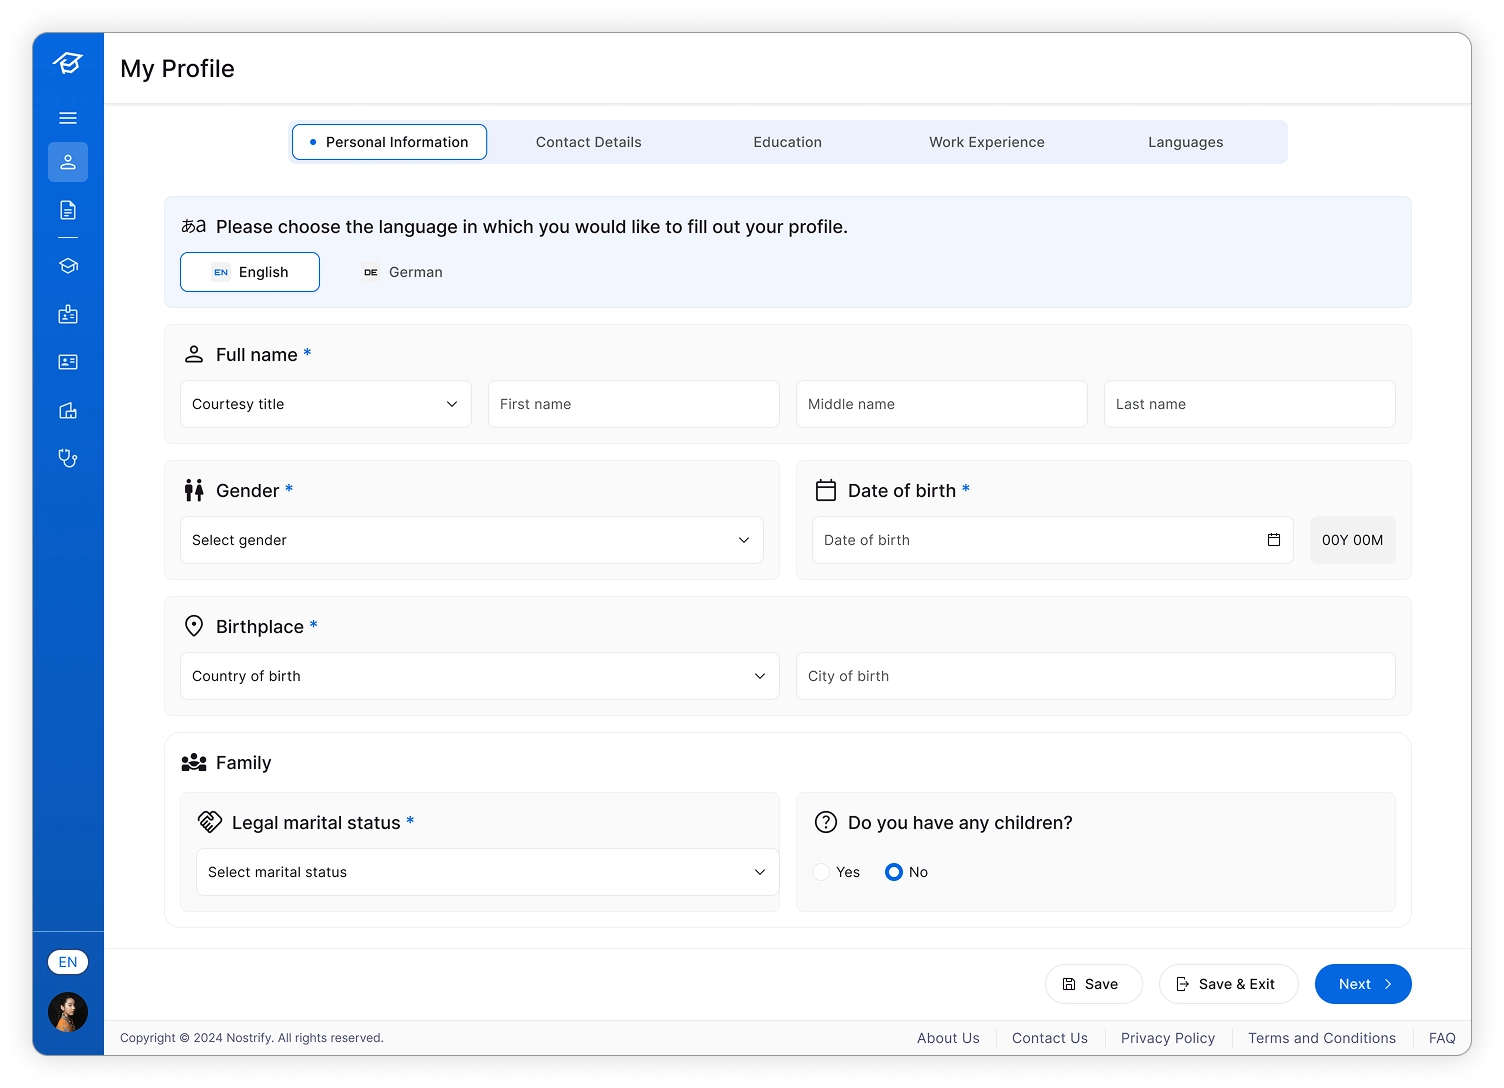The width and height of the screenshot is (1504, 1088).
Task: Open the building sidebar icon
Action: click(x=68, y=410)
